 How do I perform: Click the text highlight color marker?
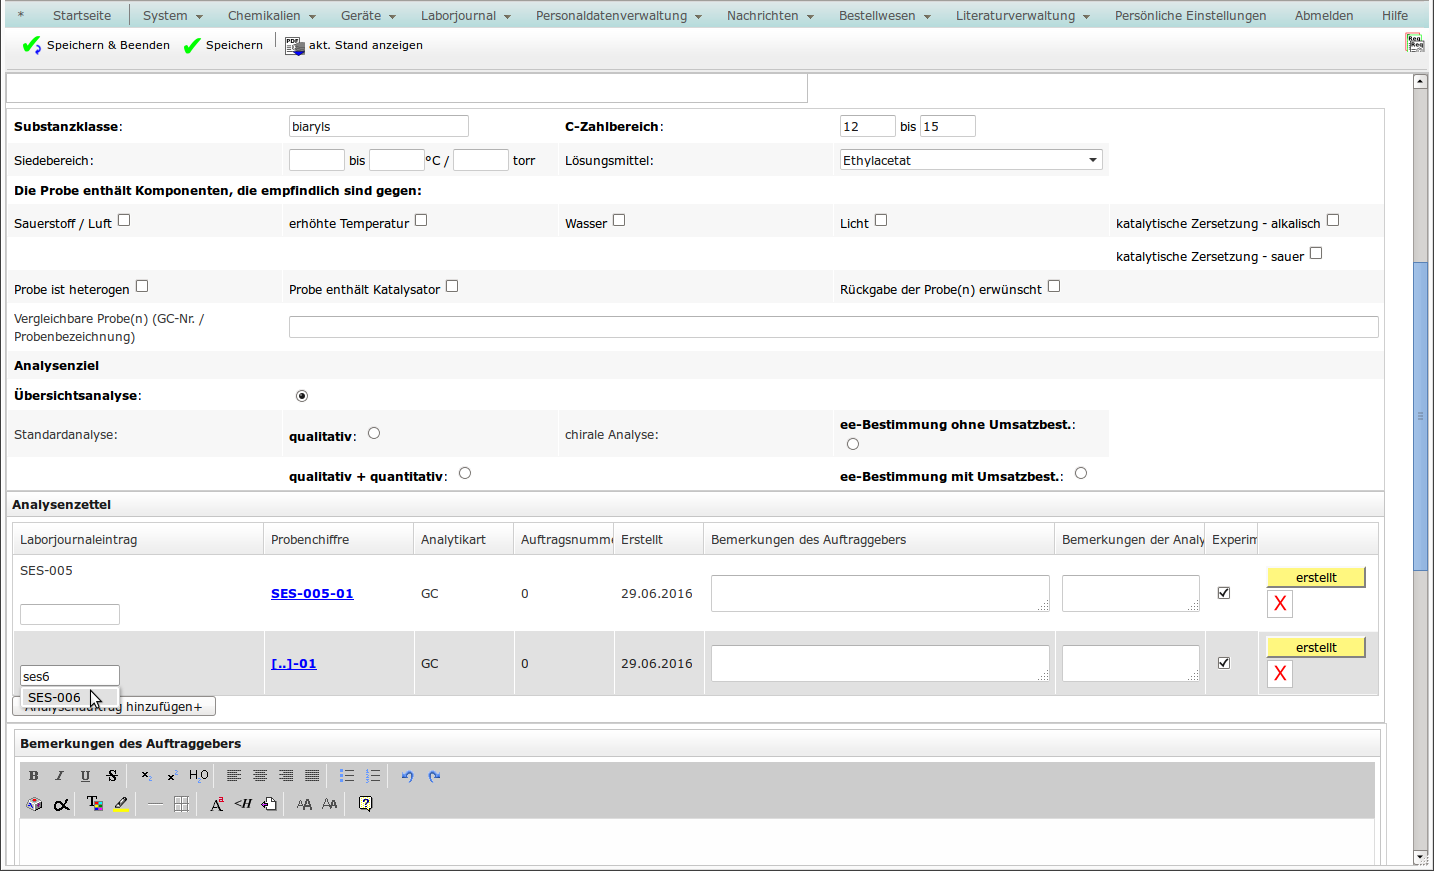click(121, 804)
